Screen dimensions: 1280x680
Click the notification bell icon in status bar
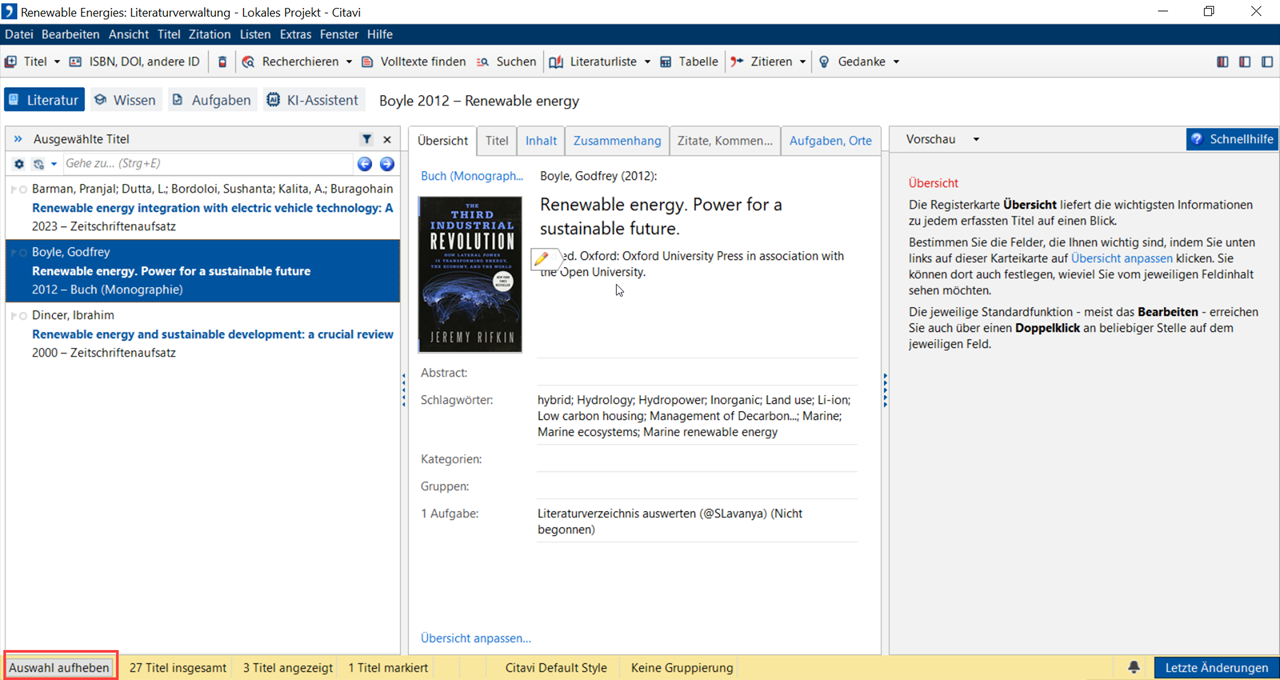1134,668
